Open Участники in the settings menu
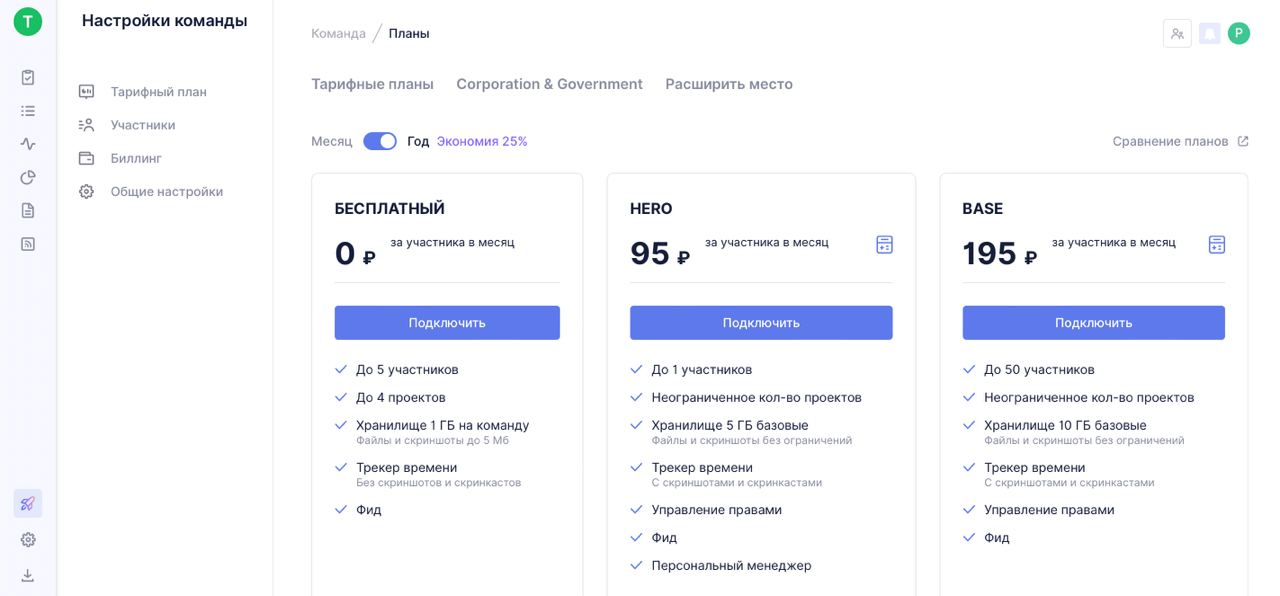The width and height of the screenshot is (1280, 596). click(143, 125)
